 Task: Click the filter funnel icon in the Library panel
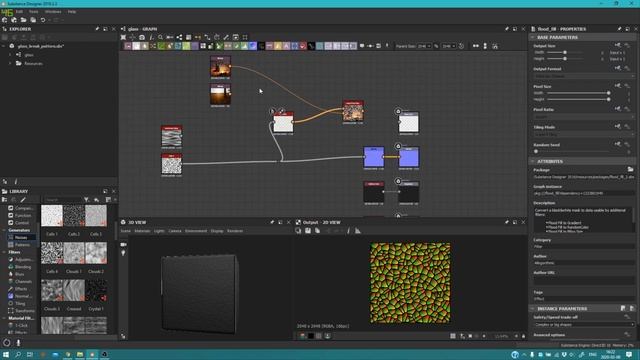87,200
